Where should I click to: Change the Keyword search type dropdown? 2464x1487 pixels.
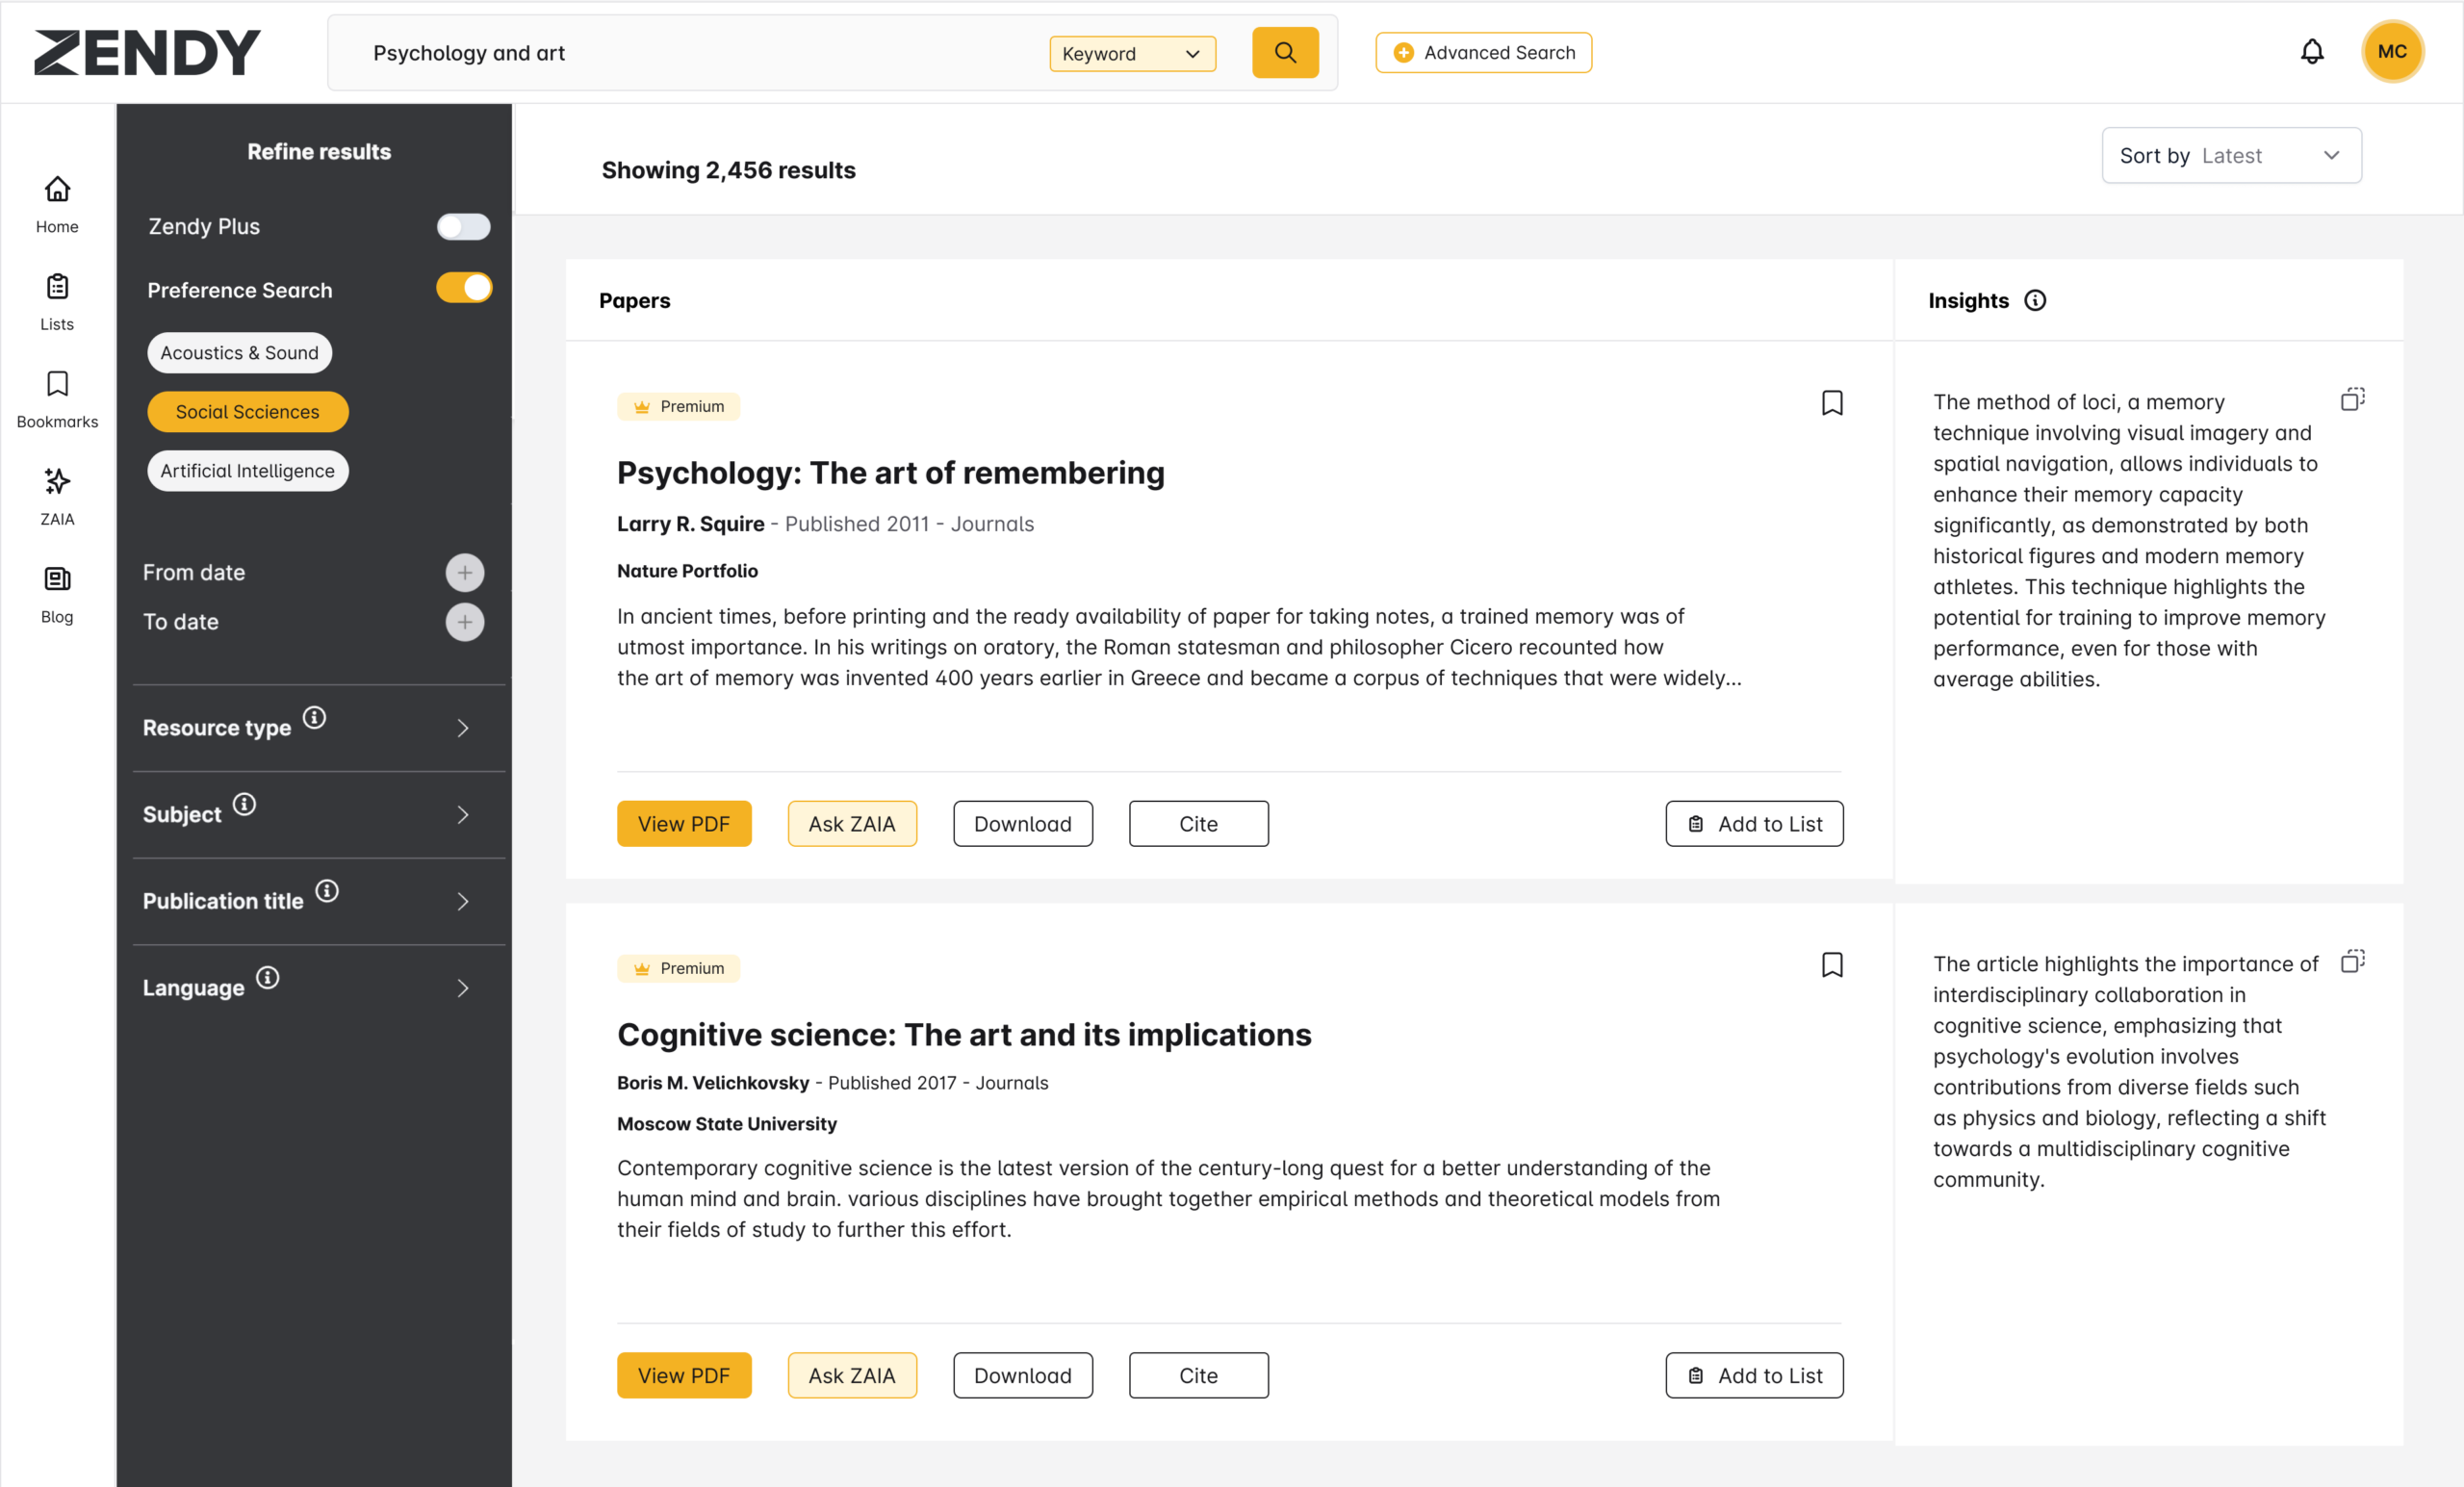coord(1131,53)
